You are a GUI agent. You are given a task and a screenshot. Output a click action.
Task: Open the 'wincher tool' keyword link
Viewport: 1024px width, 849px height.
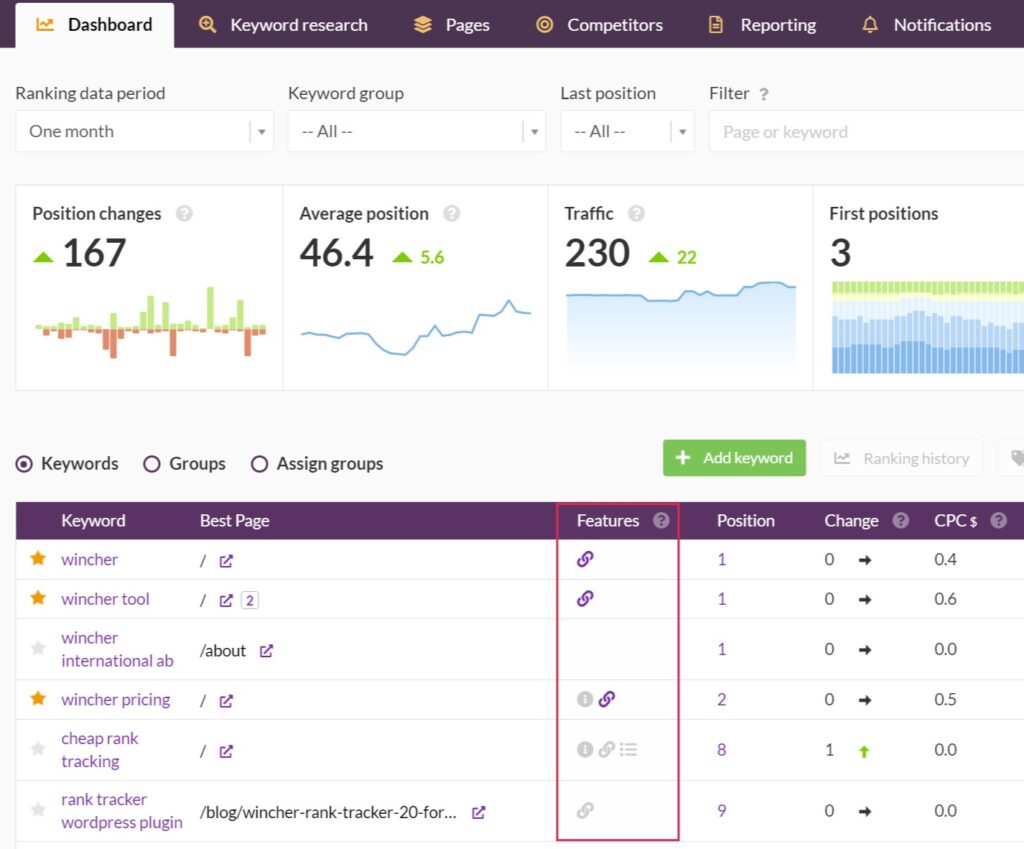point(105,599)
